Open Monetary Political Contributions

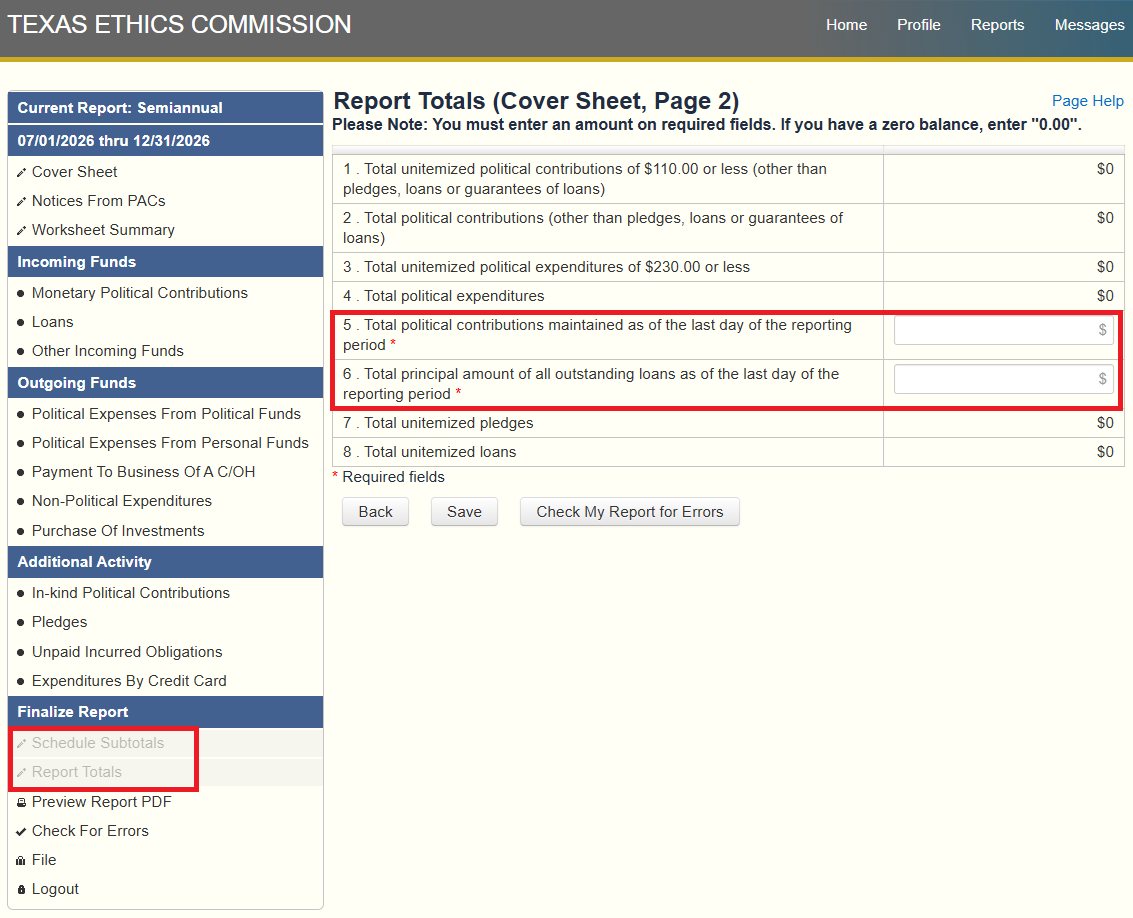pyautogui.click(x=139, y=293)
